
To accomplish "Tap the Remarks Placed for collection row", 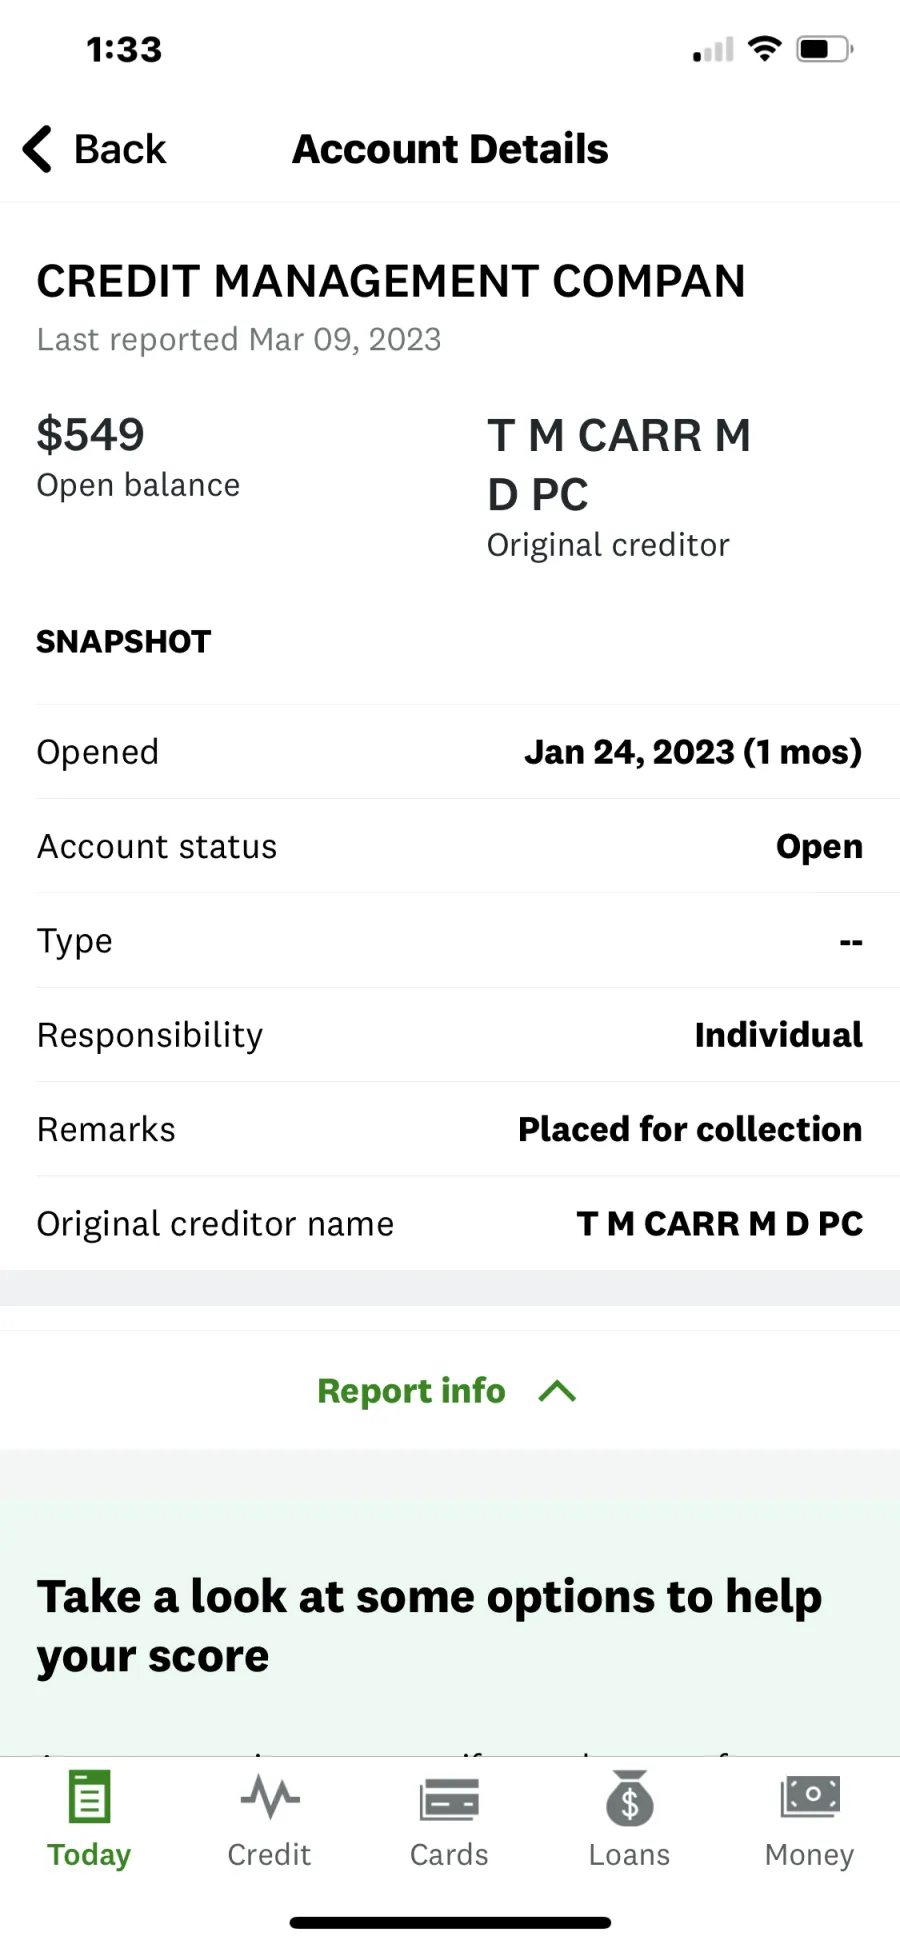I will coord(450,1129).
